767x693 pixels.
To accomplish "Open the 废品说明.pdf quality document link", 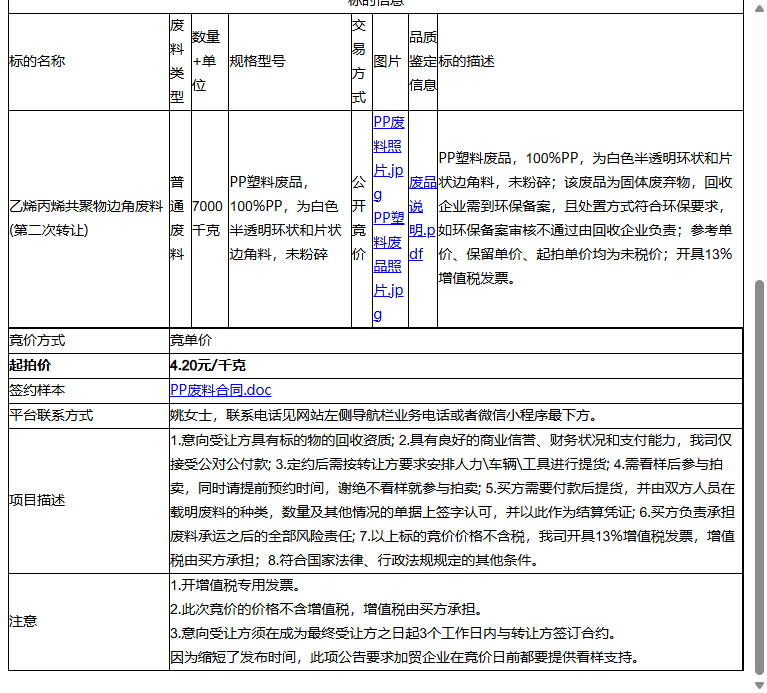I will [423, 218].
